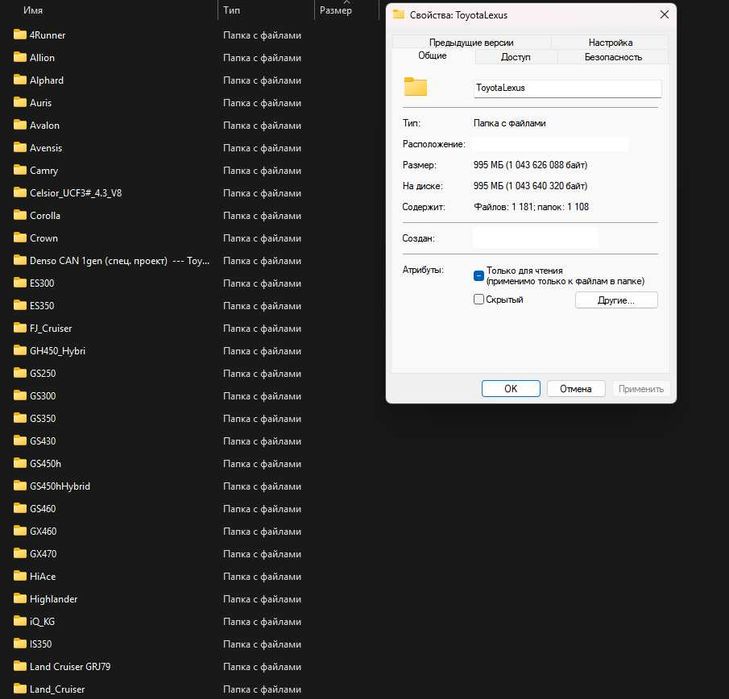Click the folder size value 1 043 626 088 байт
Image resolution: width=729 pixels, height=699 pixels.
pyautogui.click(x=530, y=165)
